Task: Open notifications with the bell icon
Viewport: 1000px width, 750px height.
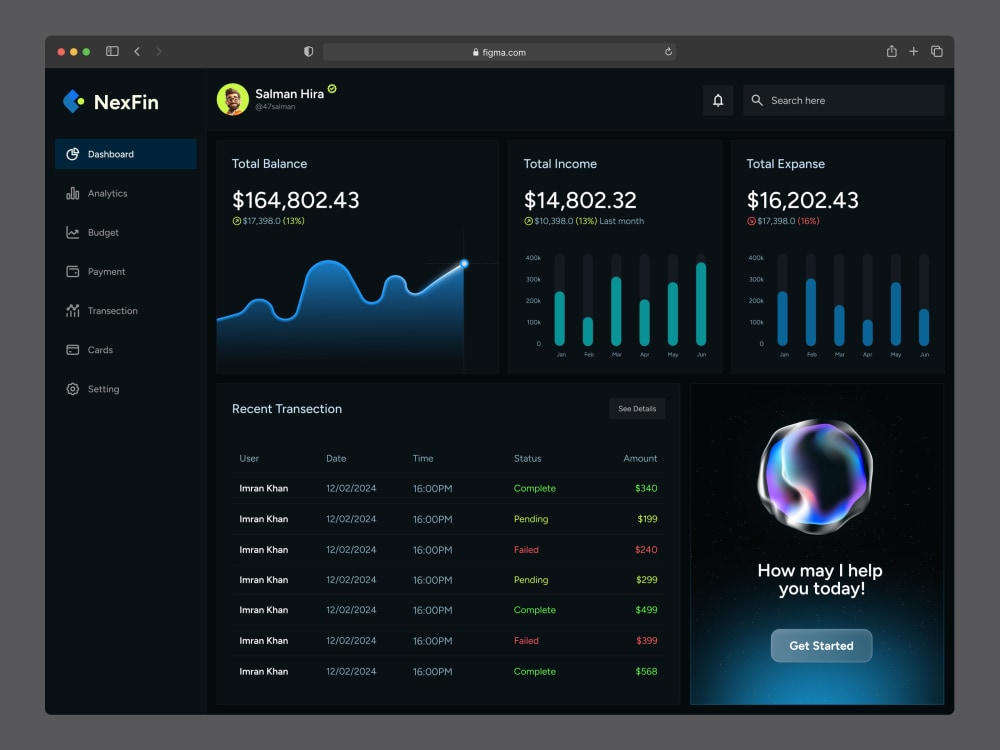Action: 718,100
